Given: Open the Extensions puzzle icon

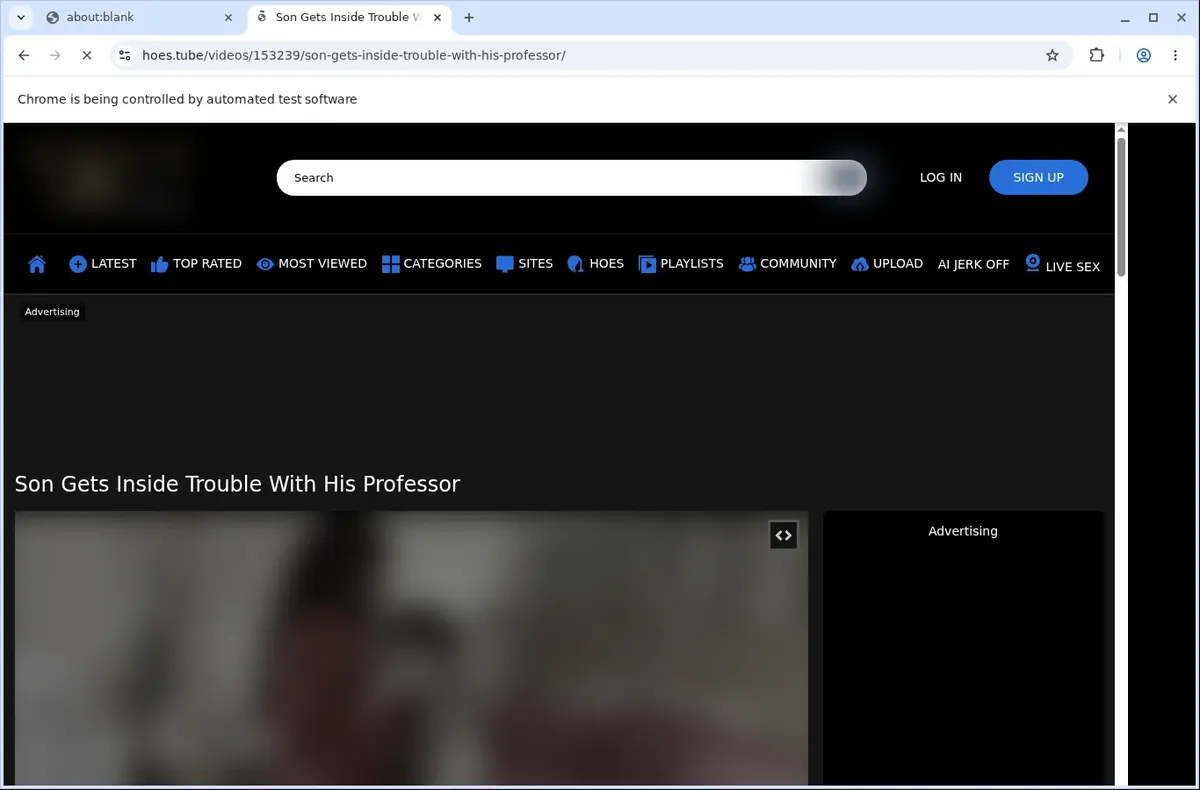Looking at the screenshot, I should click(x=1097, y=55).
